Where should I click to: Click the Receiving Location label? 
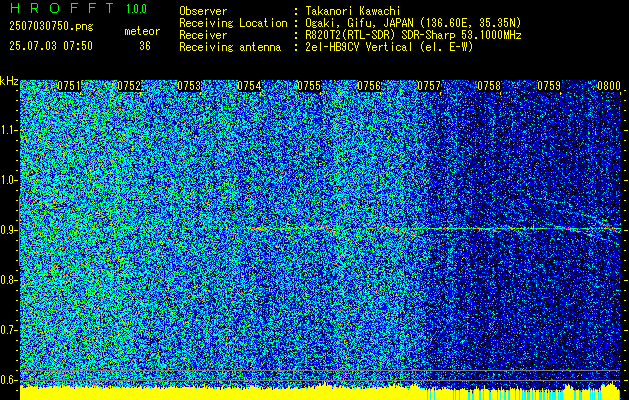(x=233, y=23)
